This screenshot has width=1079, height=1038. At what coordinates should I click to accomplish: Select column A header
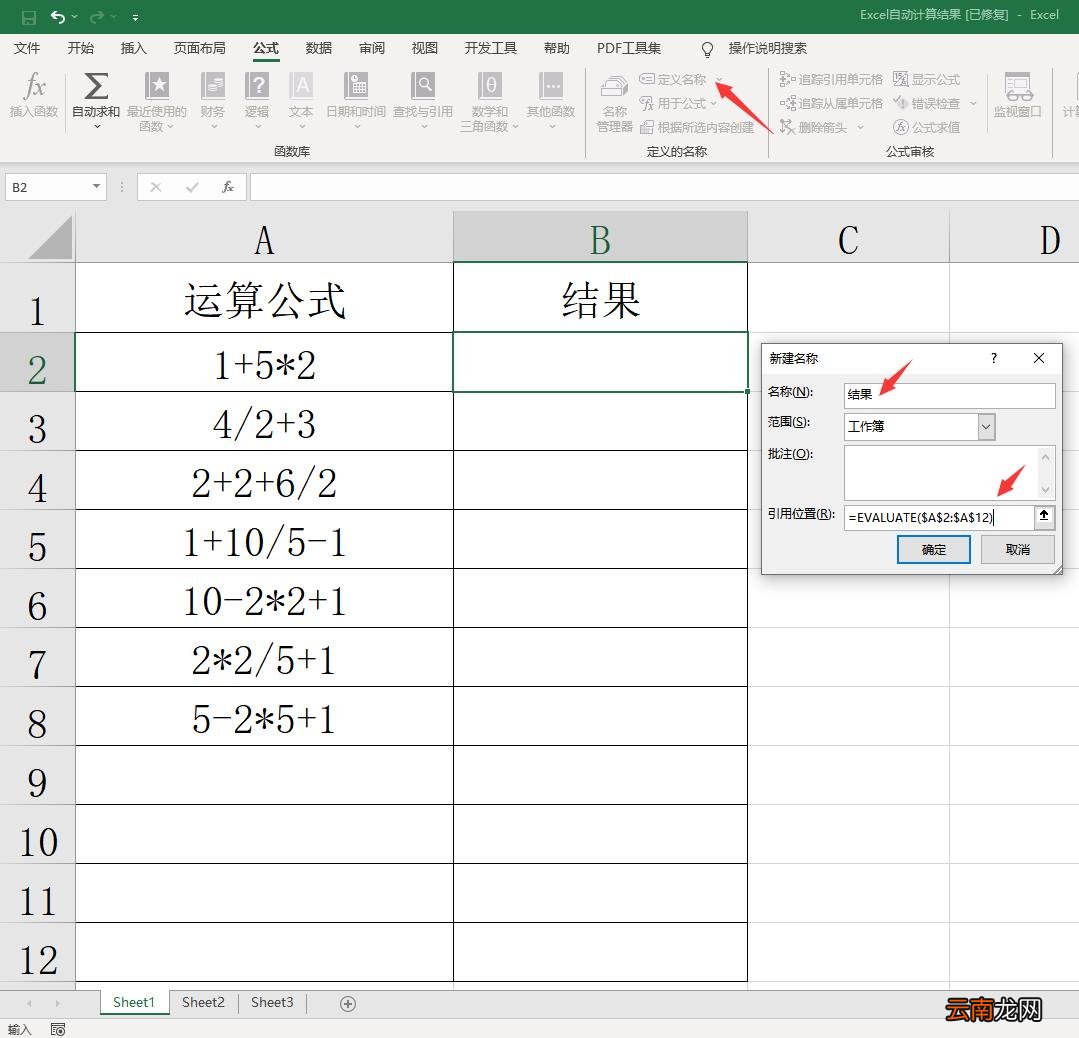[x=264, y=237]
